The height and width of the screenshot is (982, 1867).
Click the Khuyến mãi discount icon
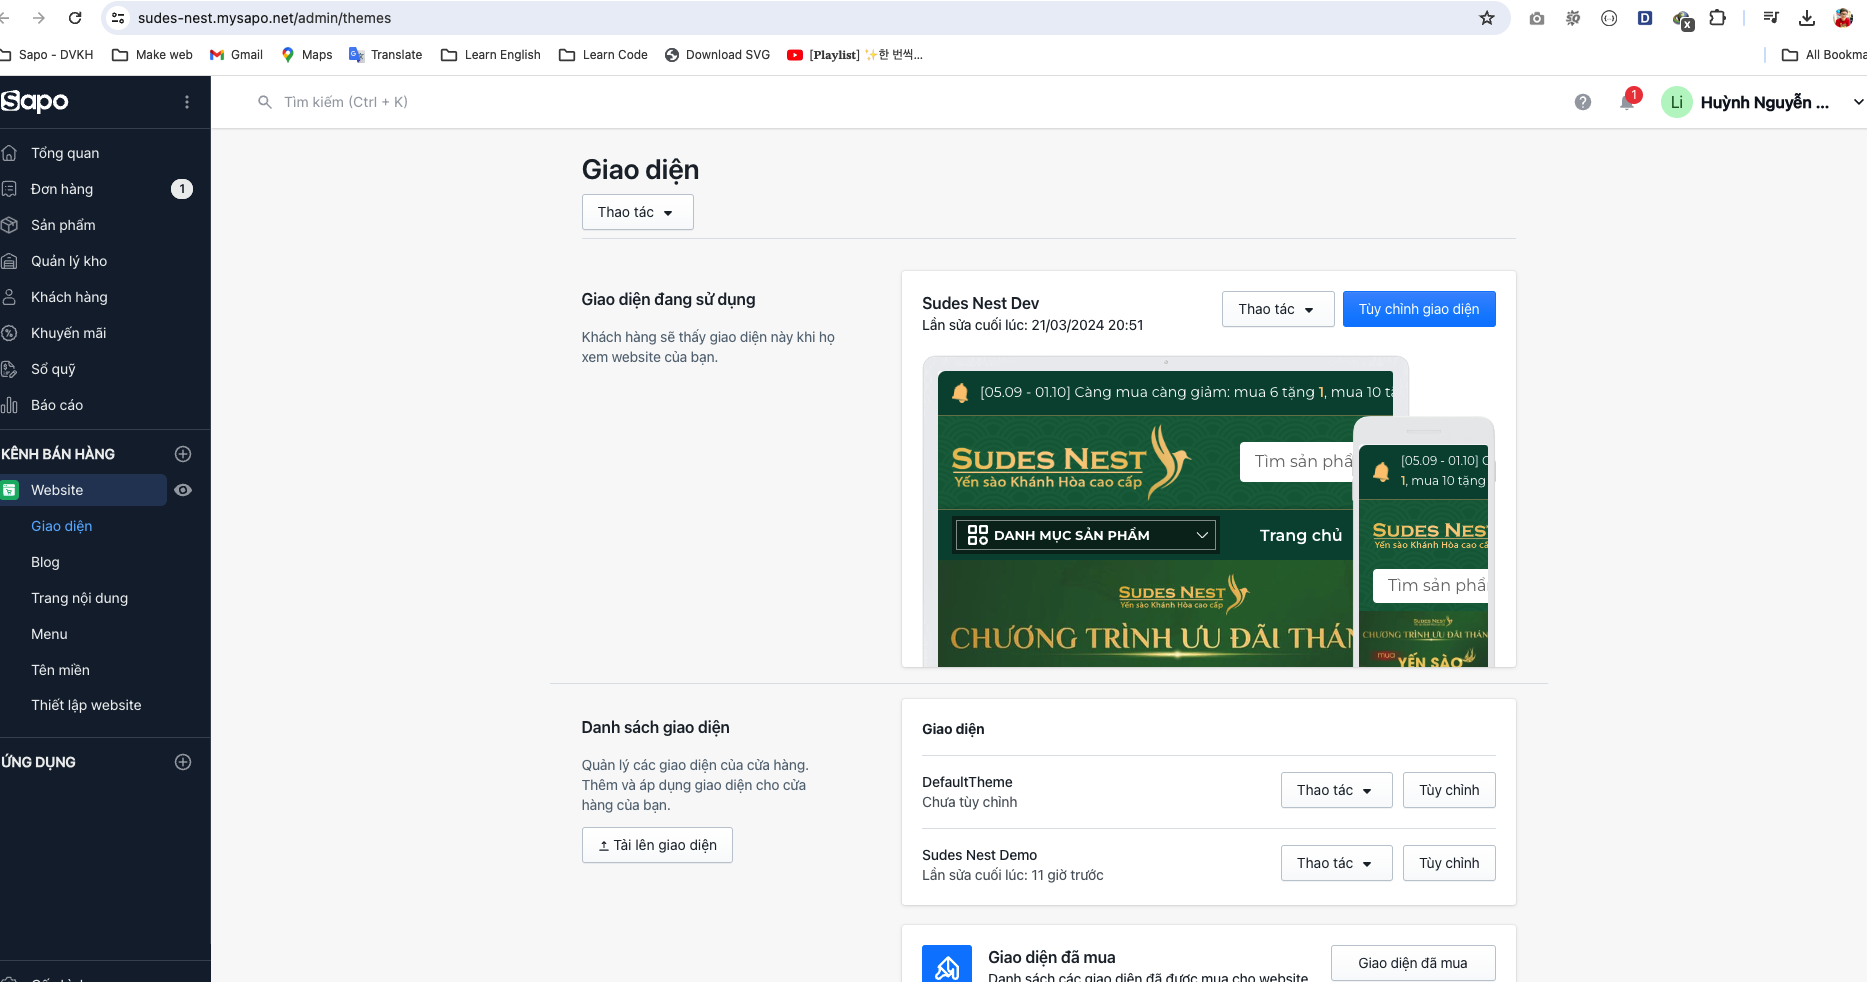point(10,333)
